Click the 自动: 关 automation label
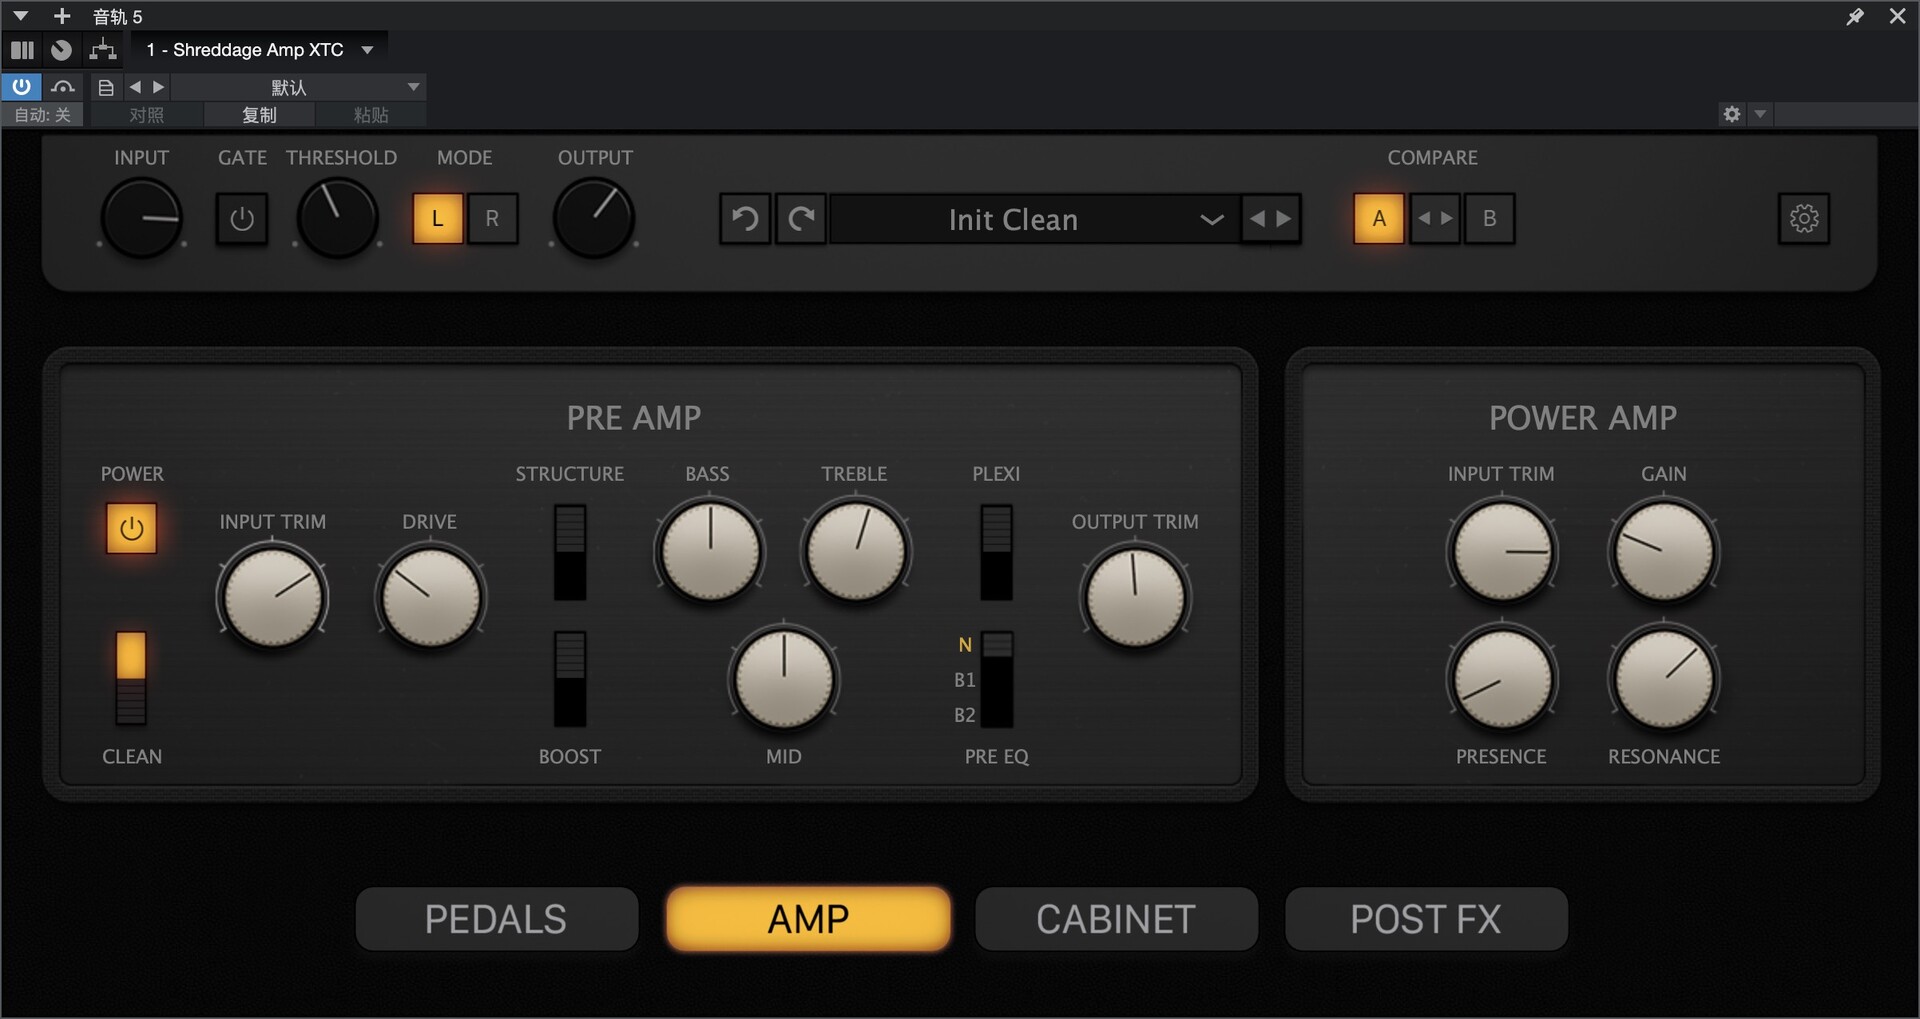Viewport: 1920px width, 1019px height. 42,115
